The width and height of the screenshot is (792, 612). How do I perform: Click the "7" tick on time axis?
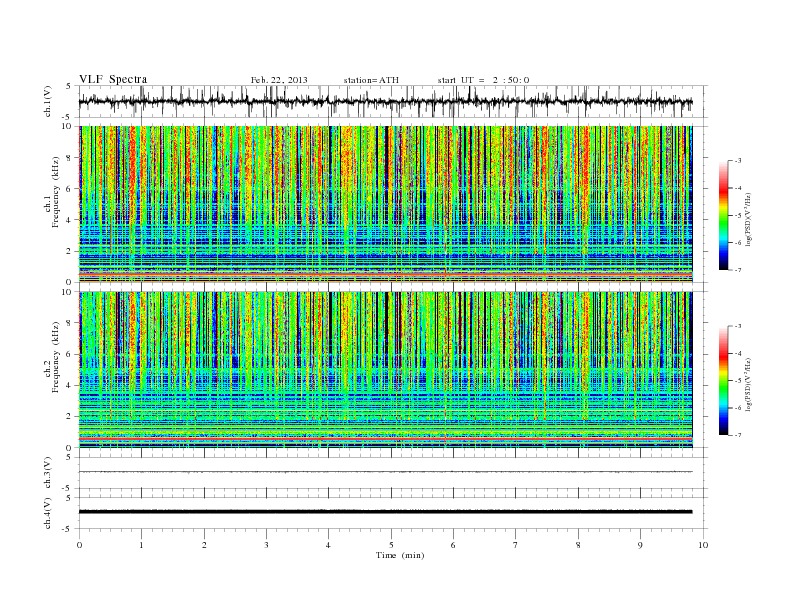tap(515, 545)
